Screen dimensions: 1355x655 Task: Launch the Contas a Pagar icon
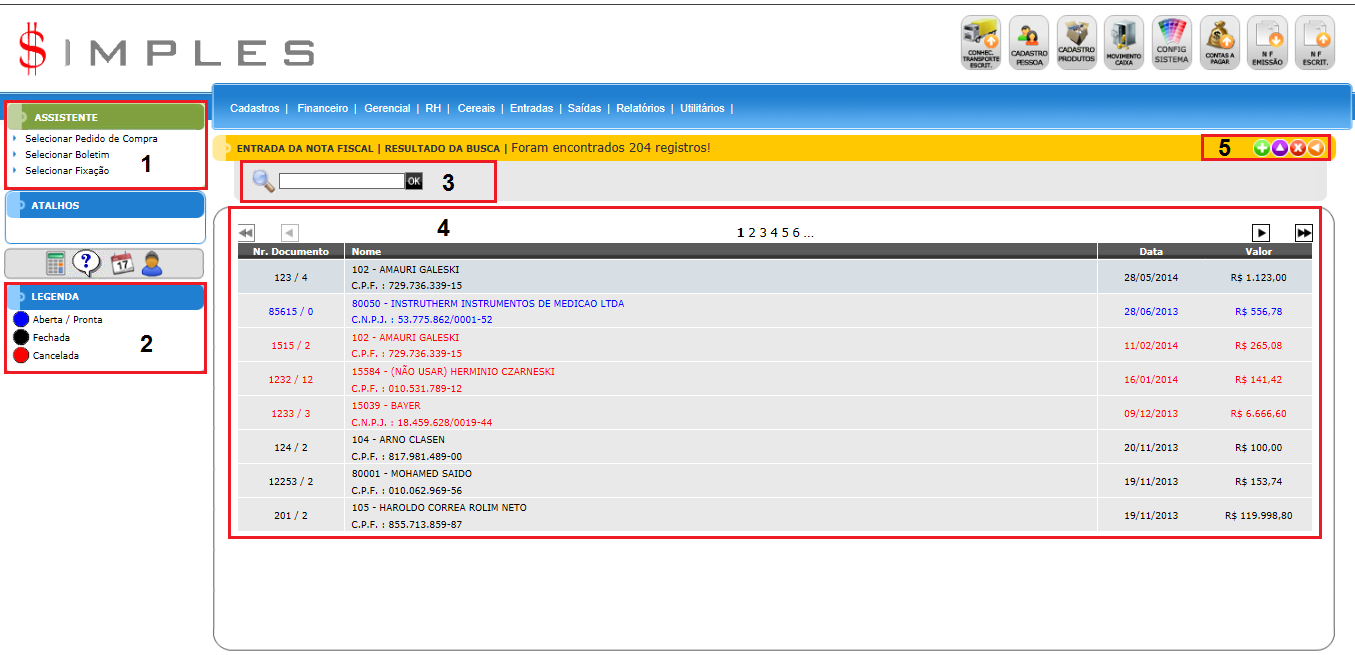pos(1219,42)
